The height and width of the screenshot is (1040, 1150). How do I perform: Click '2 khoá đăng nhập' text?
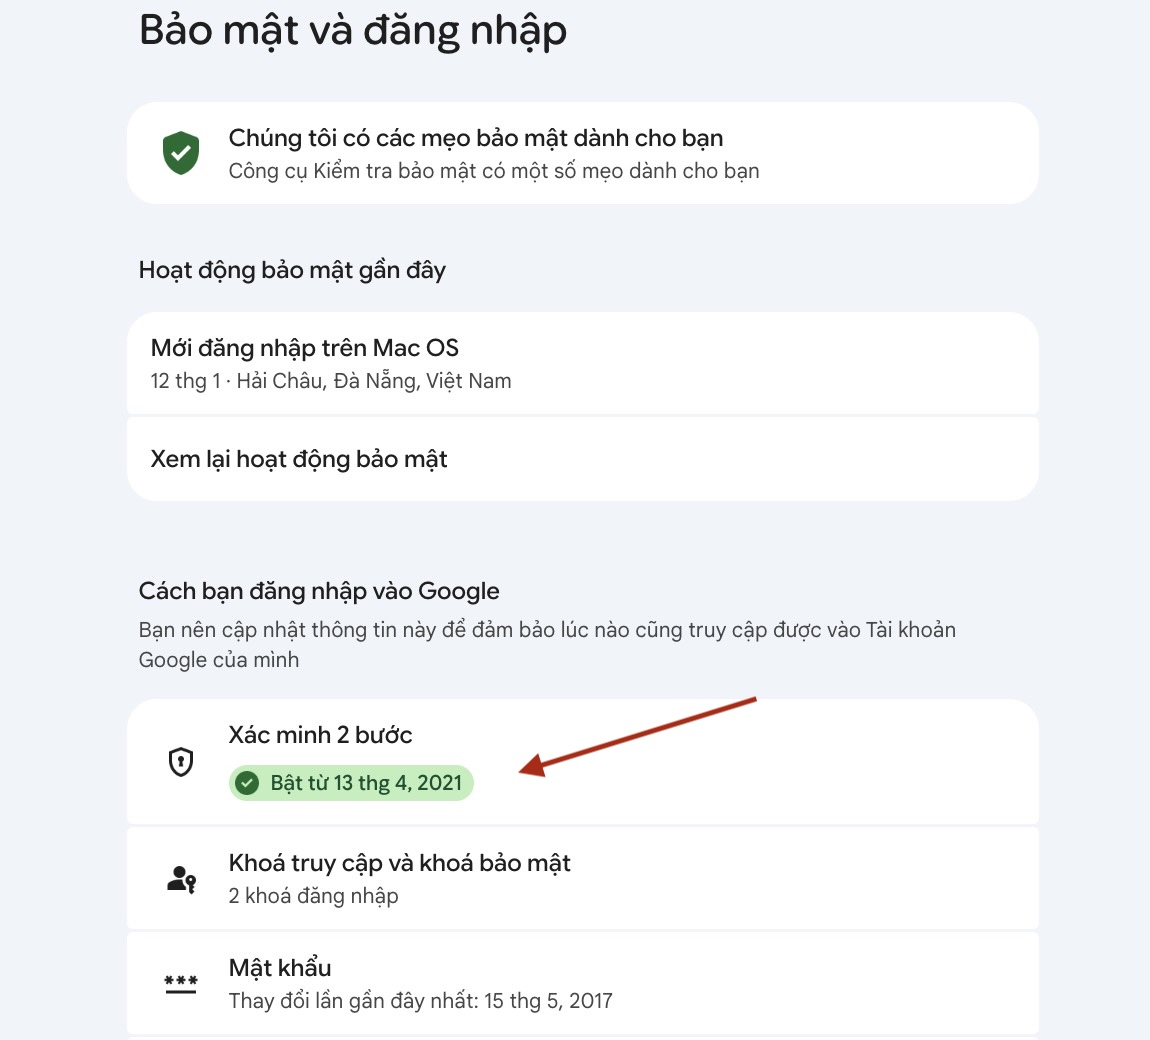[x=313, y=896]
